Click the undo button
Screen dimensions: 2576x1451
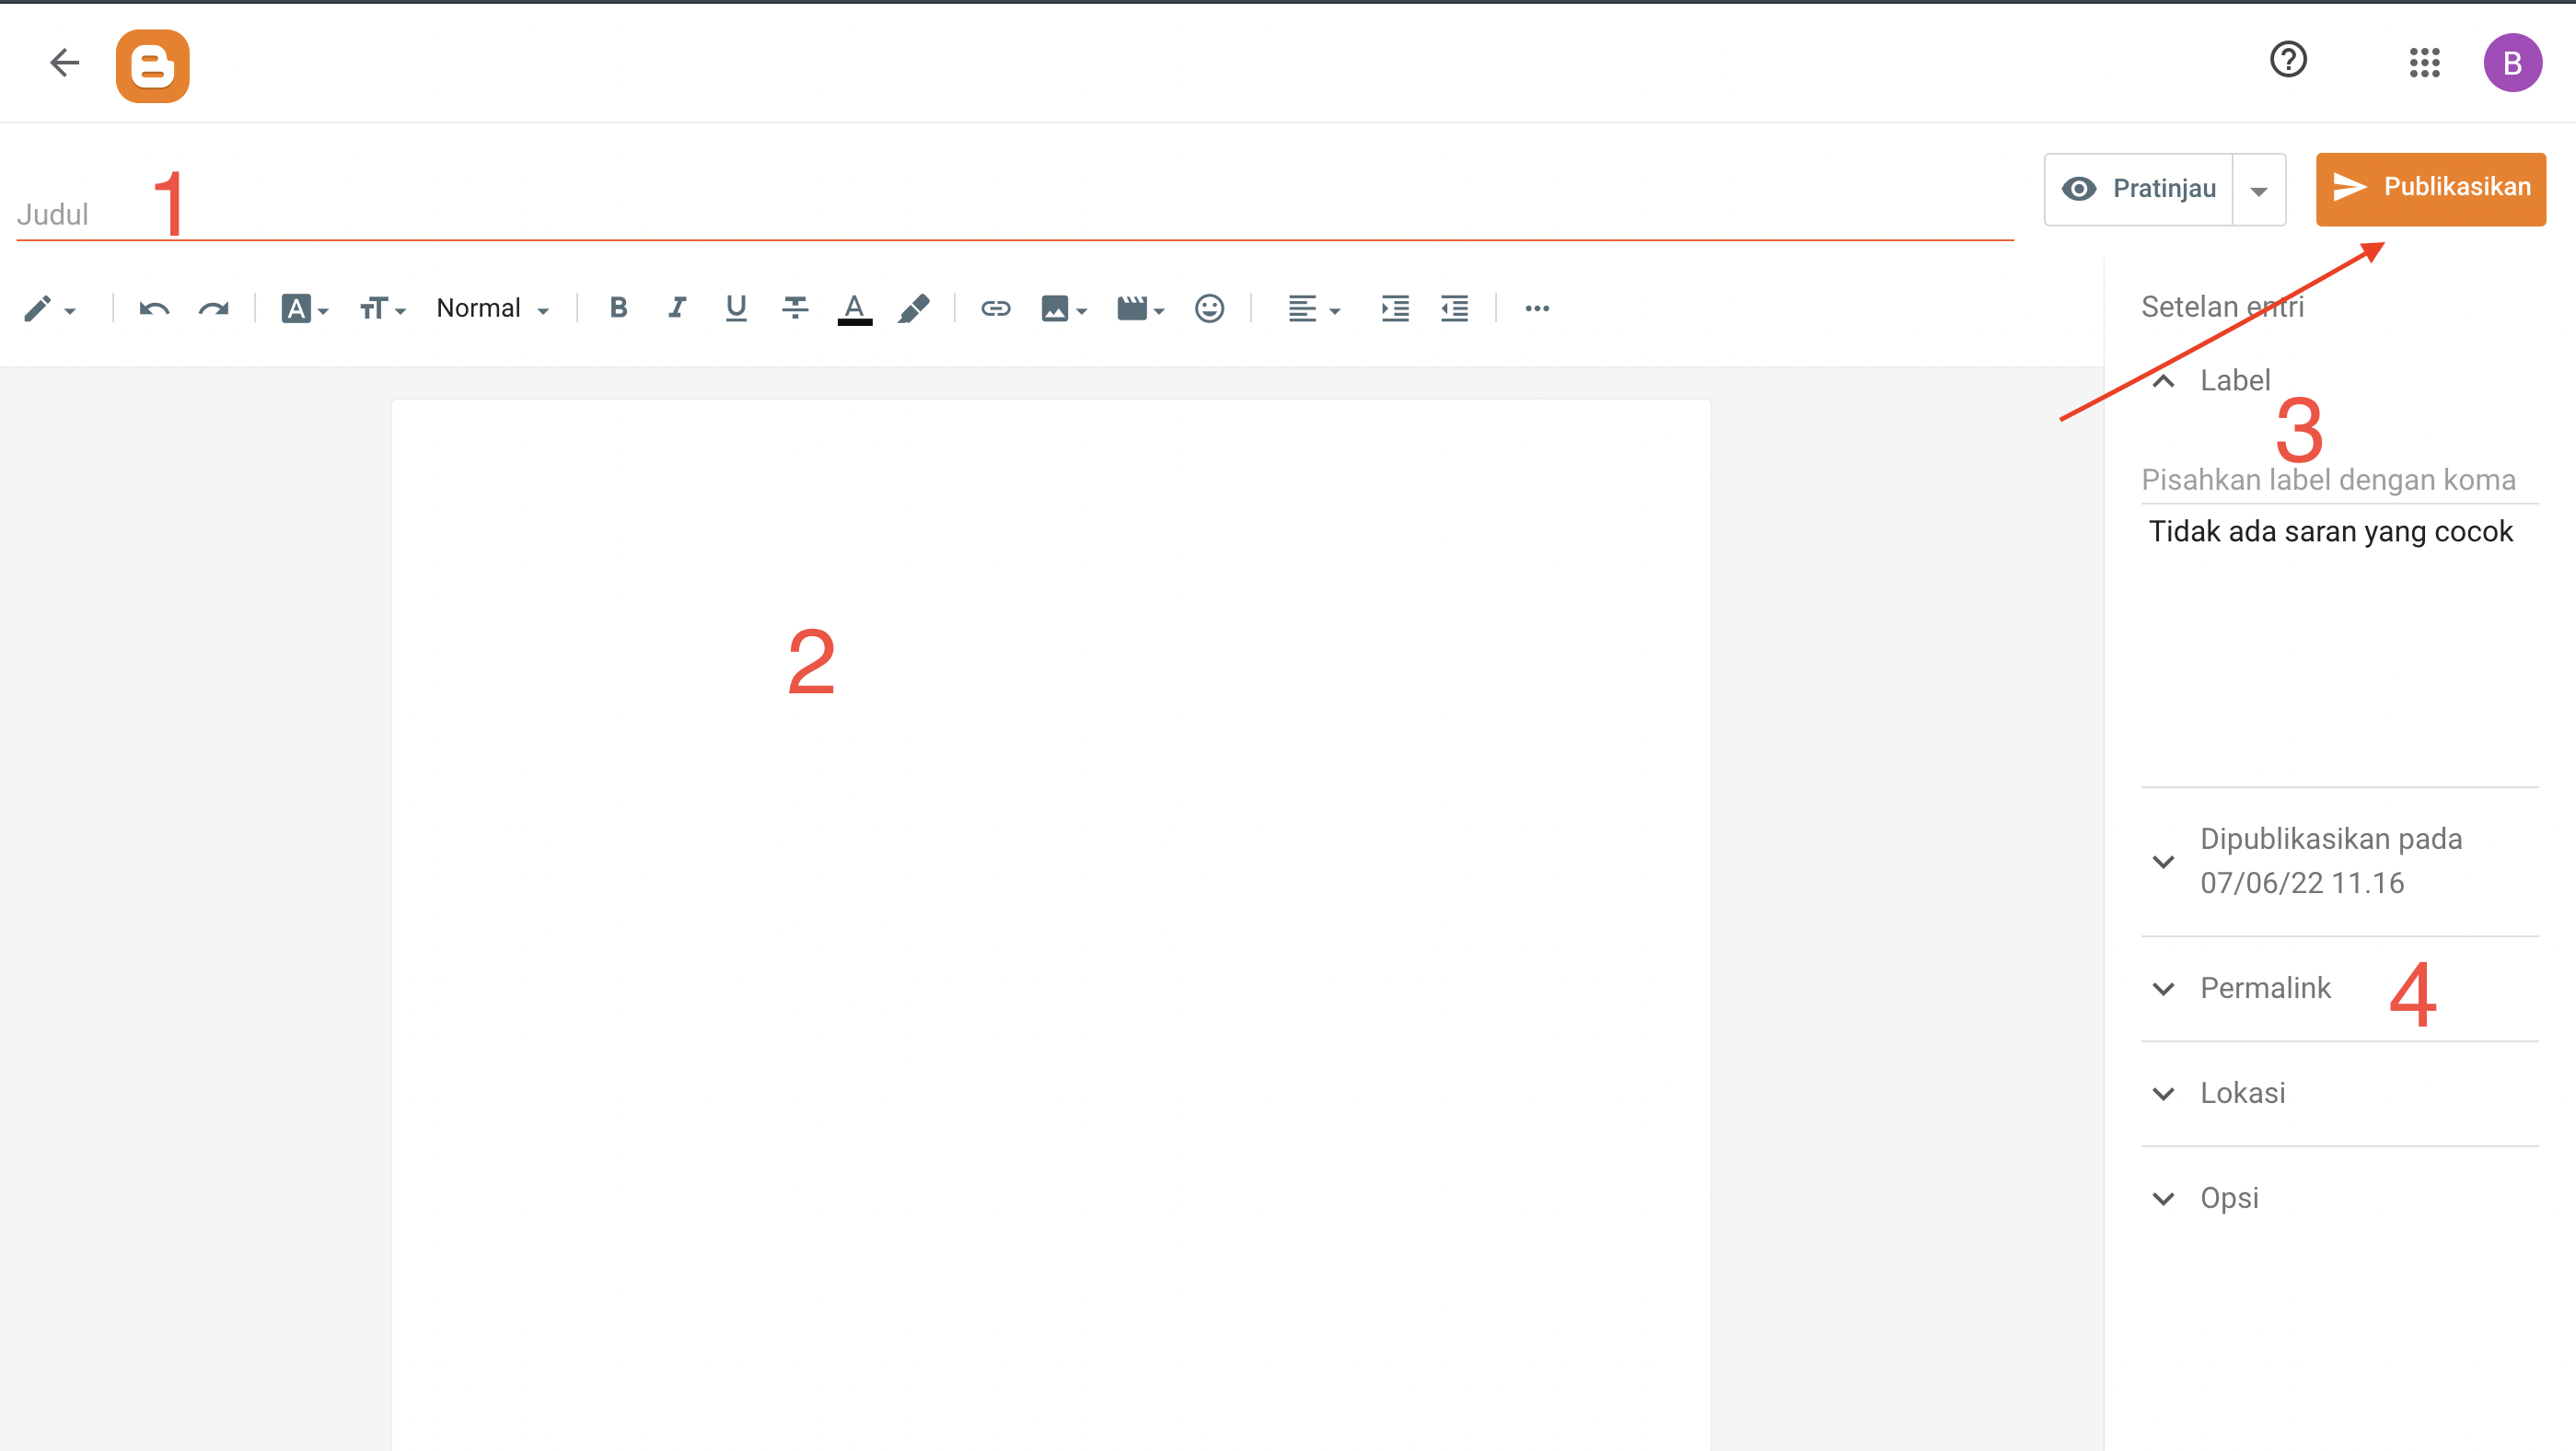coord(154,308)
